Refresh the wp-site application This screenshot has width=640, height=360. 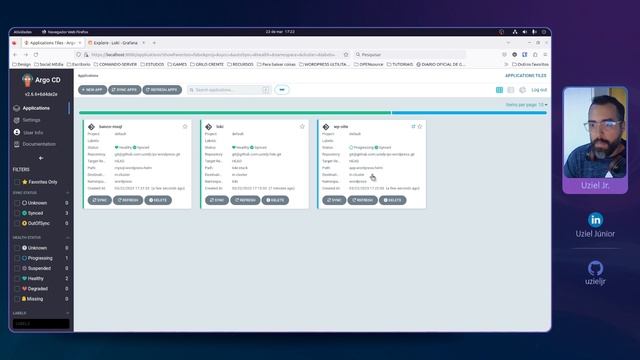click(362, 200)
